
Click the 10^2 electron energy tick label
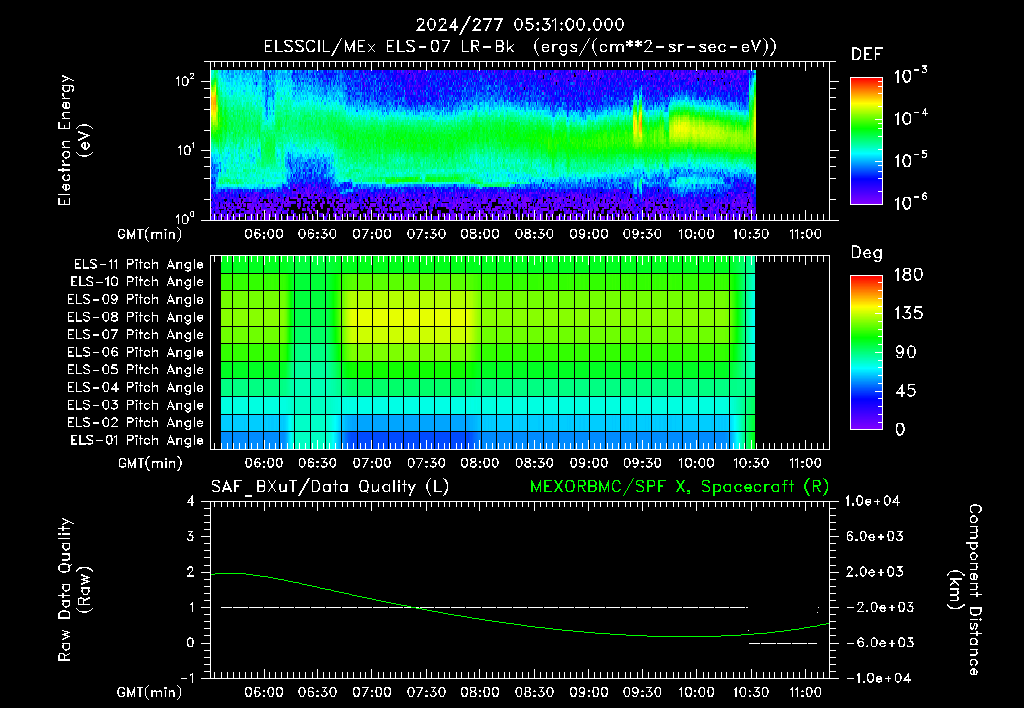pyautogui.click(x=185, y=81)
